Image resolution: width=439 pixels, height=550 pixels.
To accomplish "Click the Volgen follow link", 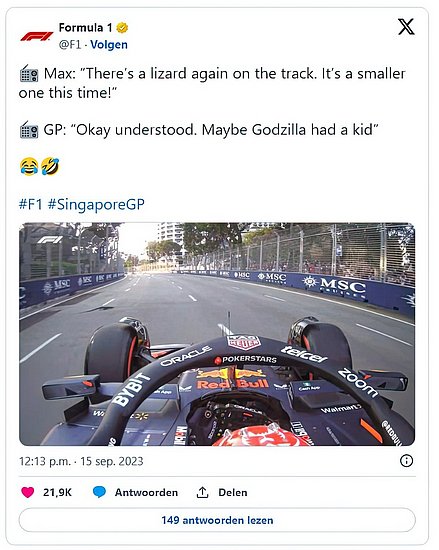I will (109, 45).
